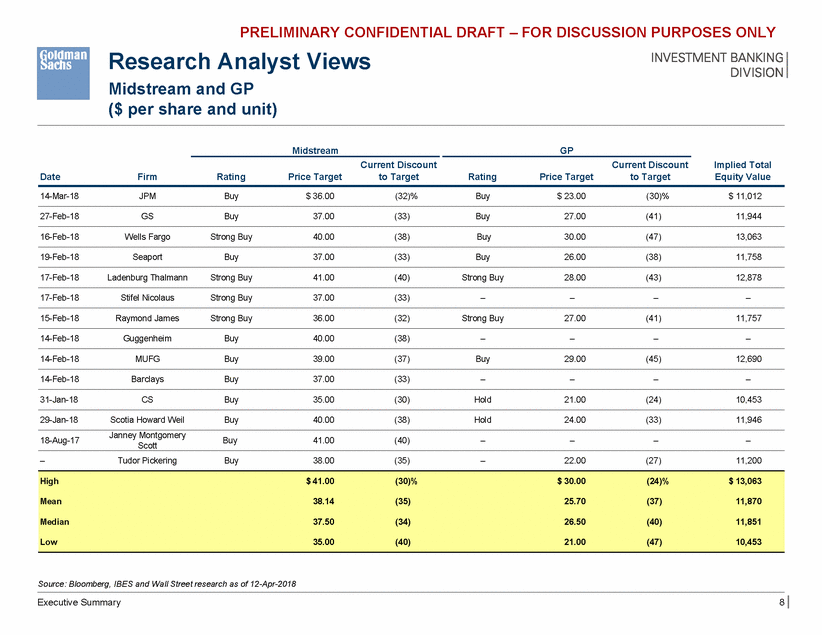Viewport: 822px width, 635px height.
Task: Click the 'Mean' summary row label
Action: coord(51,501)
